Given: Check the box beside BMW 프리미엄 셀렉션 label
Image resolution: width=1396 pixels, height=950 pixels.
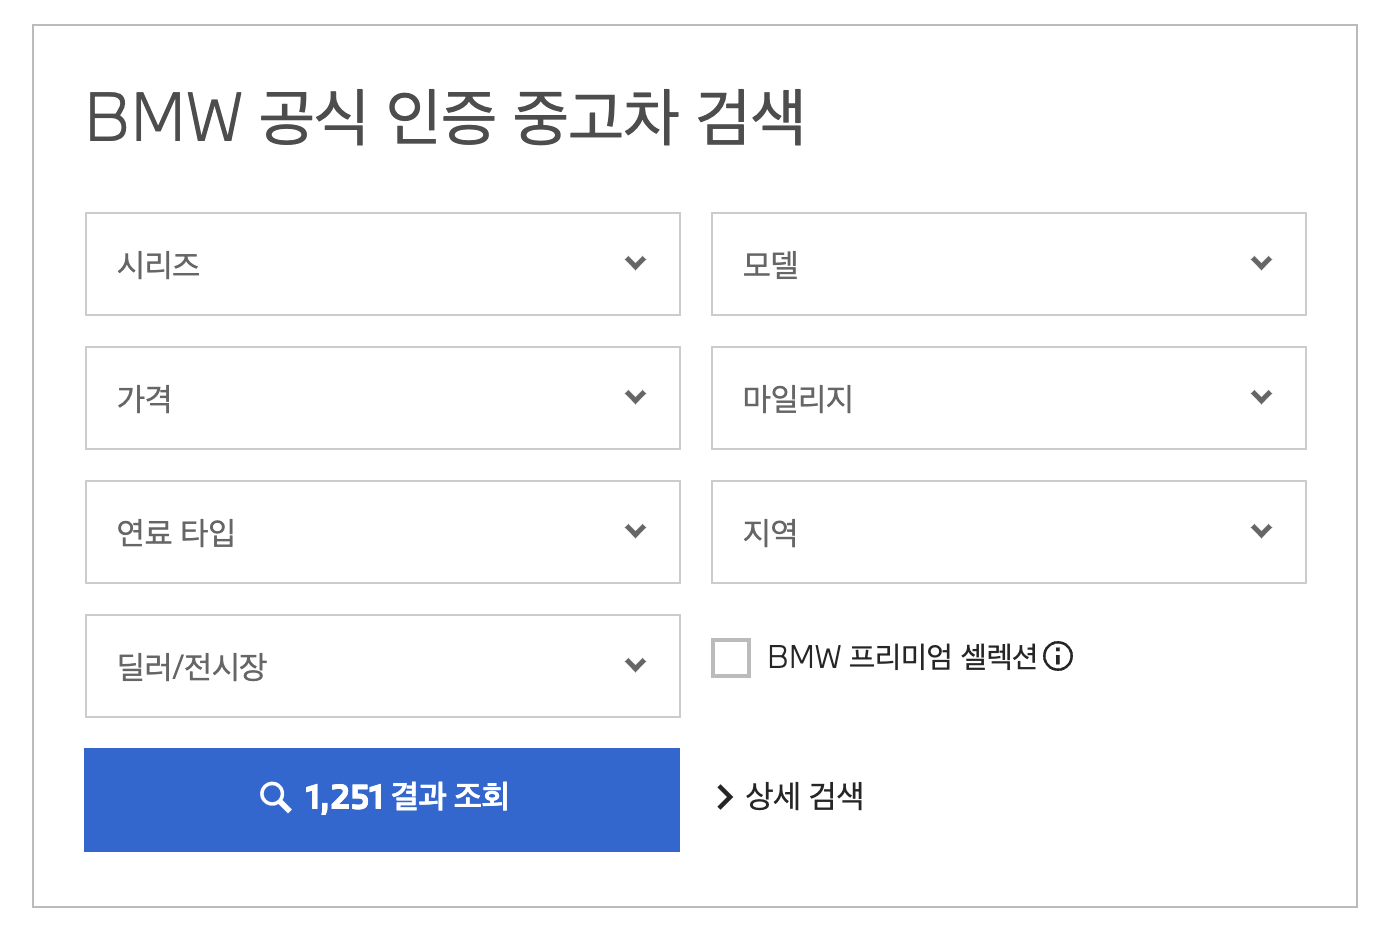Looking at the screenshot, I should [x=730, y=658].
